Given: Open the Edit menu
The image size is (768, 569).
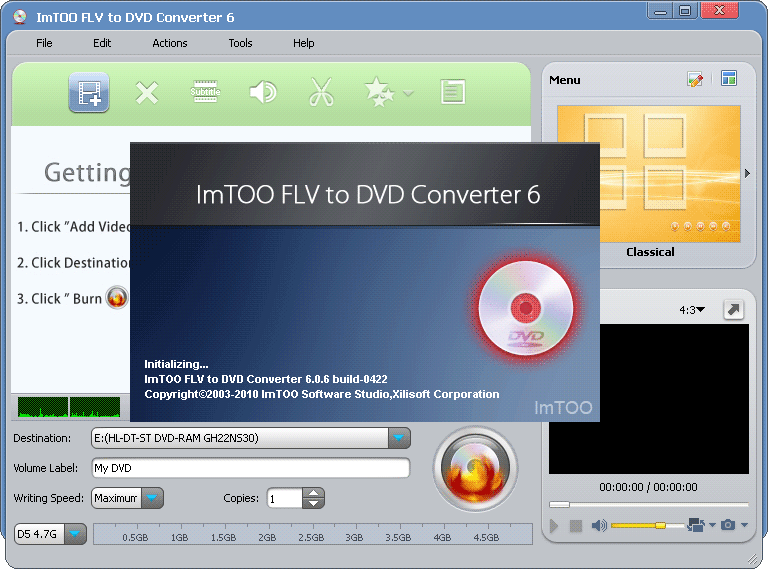Looking at the screenshot, I should pyautogui.click(x=102, y=43).
